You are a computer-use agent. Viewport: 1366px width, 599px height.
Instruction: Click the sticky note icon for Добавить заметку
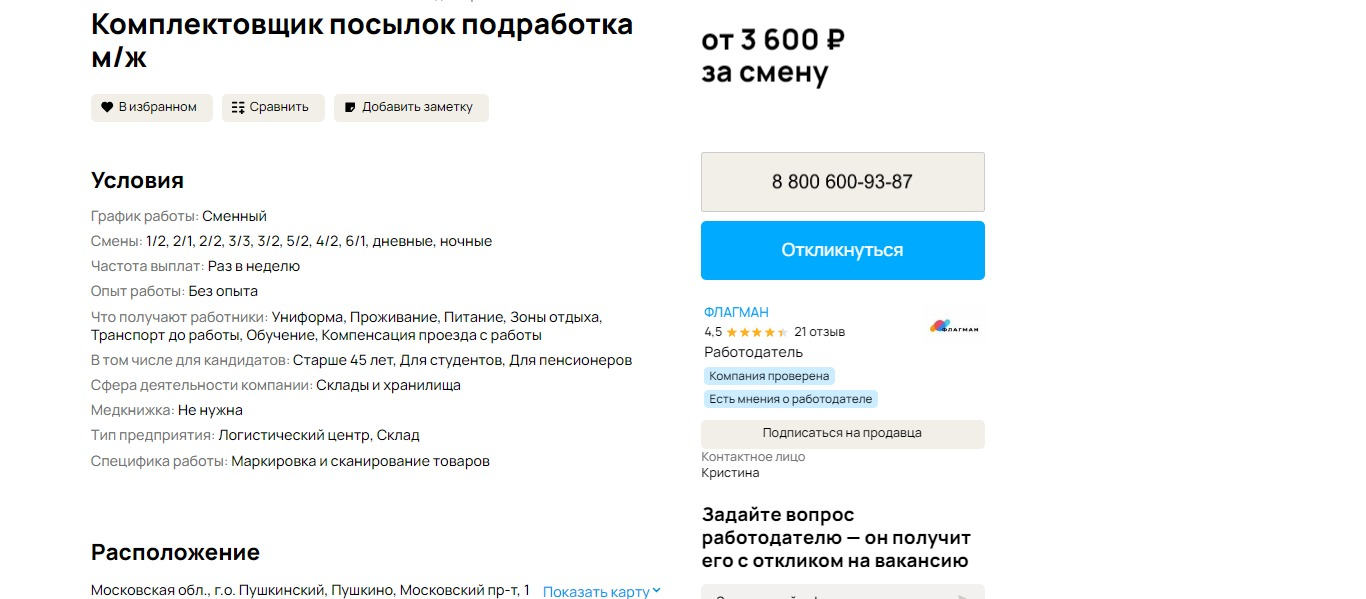coord(350,107)
